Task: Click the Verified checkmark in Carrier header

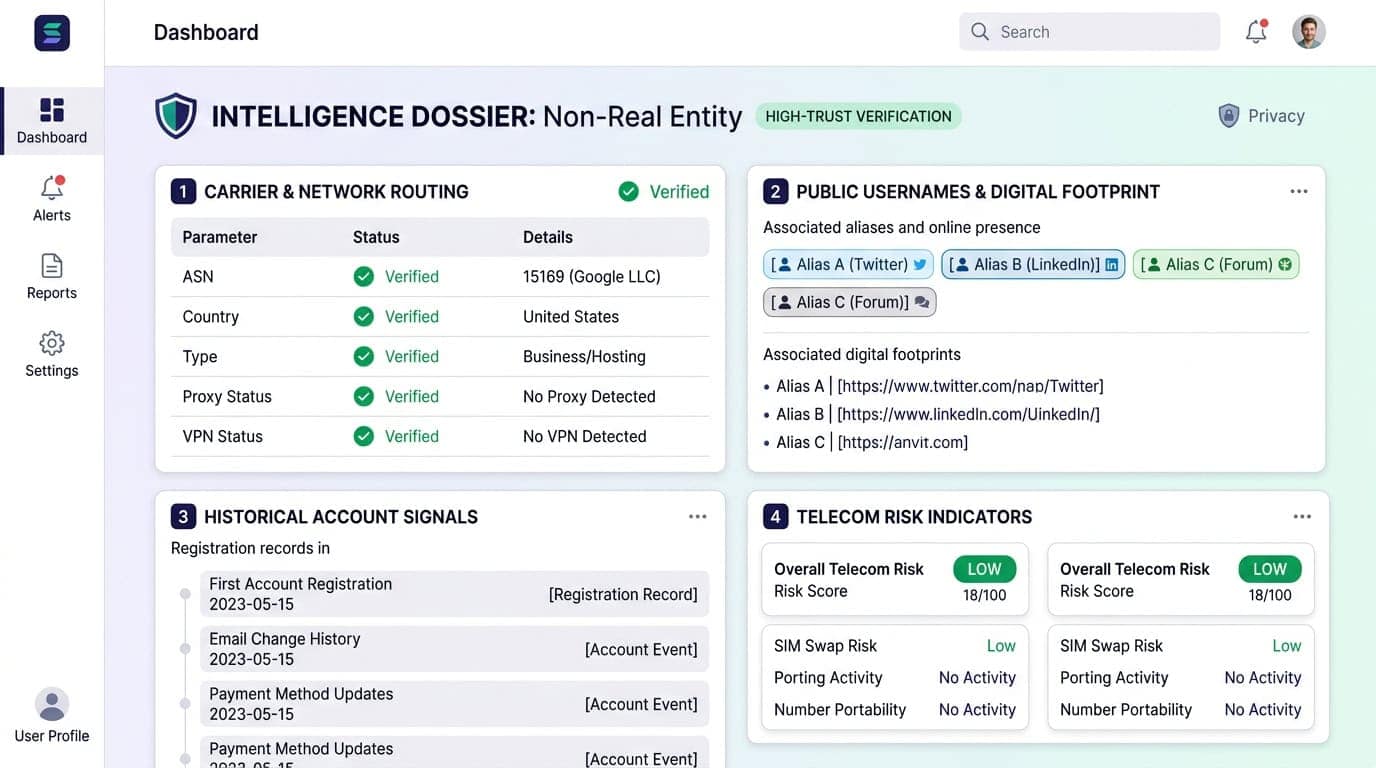Action: tap(628, 191)
